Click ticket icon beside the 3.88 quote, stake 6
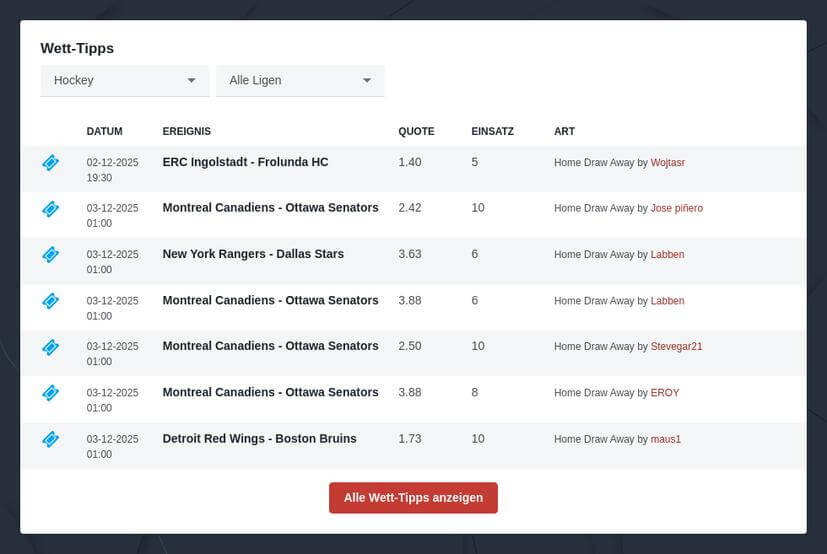The image size is (827, 554). [51, 301]
